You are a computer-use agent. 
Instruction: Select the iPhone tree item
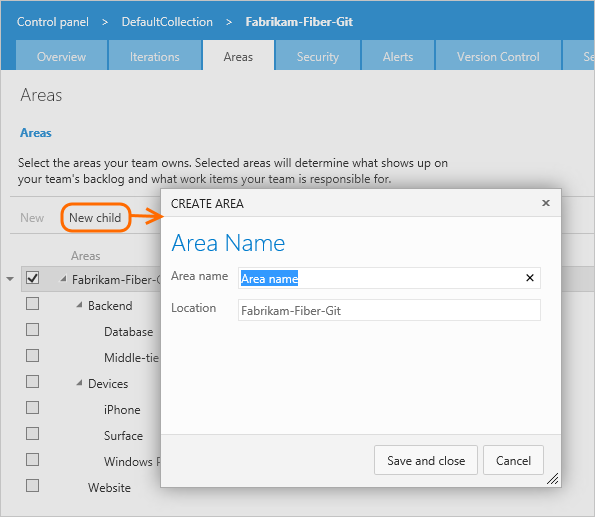(x=122, y=410)
